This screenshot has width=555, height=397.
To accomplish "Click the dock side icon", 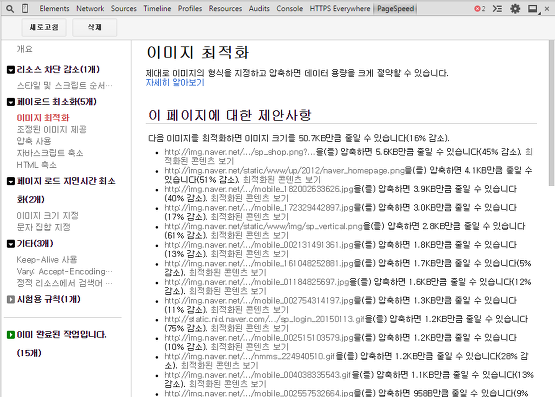I will click(x=533, y=8).
